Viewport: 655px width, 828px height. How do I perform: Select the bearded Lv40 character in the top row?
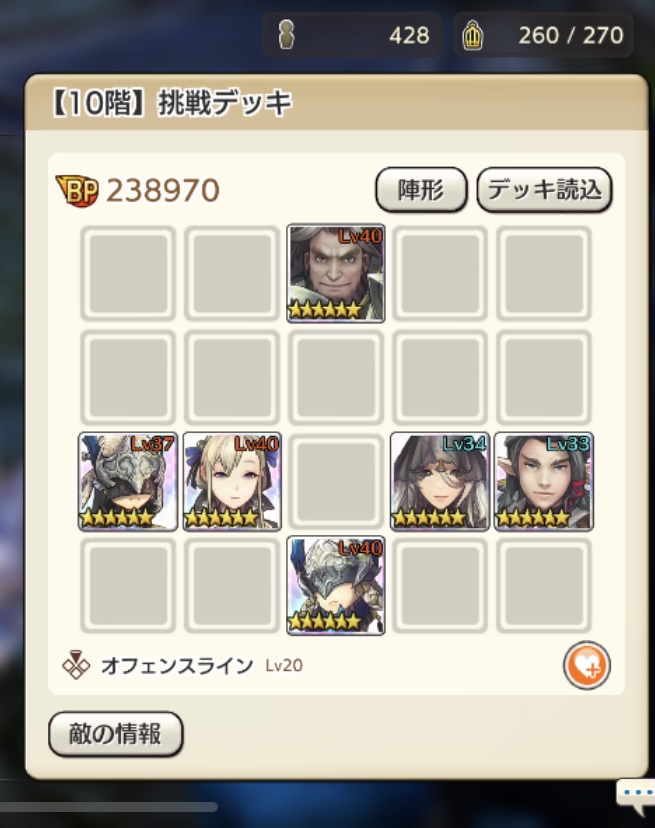pyautogui.click(x=335, y=273)
